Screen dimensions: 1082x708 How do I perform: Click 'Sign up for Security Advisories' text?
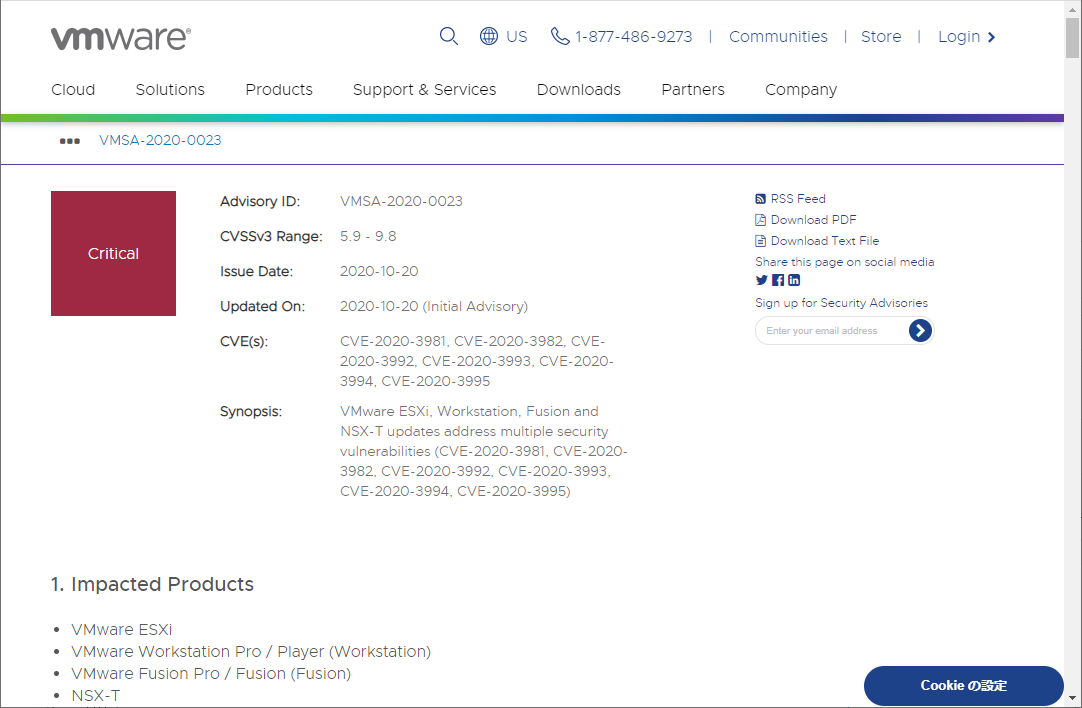[x=841, y=303]
